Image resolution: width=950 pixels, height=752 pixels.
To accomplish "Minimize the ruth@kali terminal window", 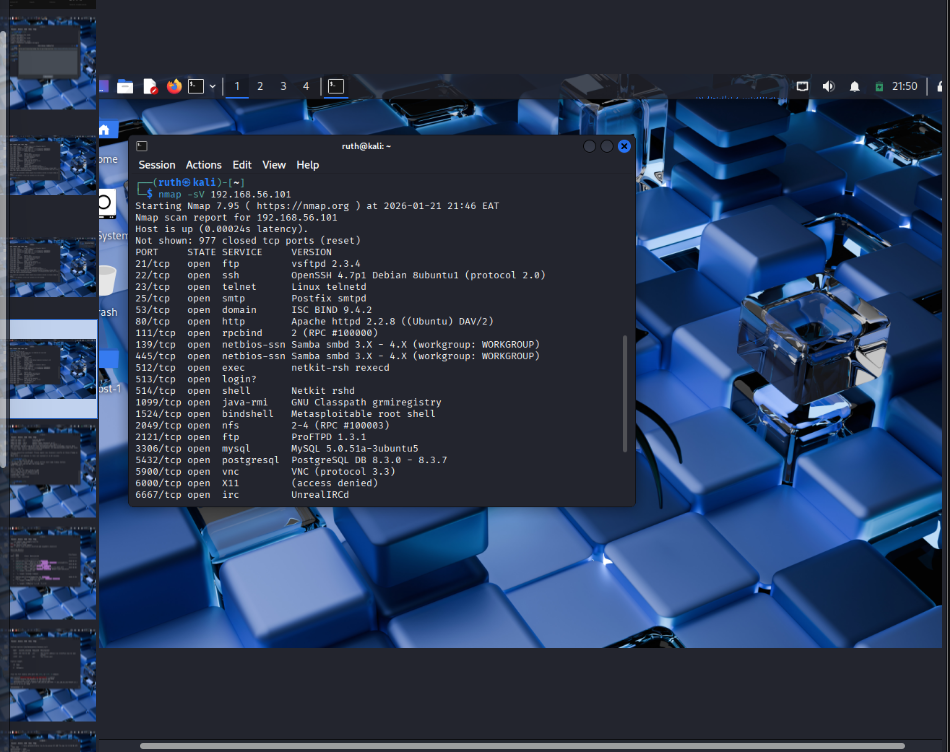I will (589, 146).
